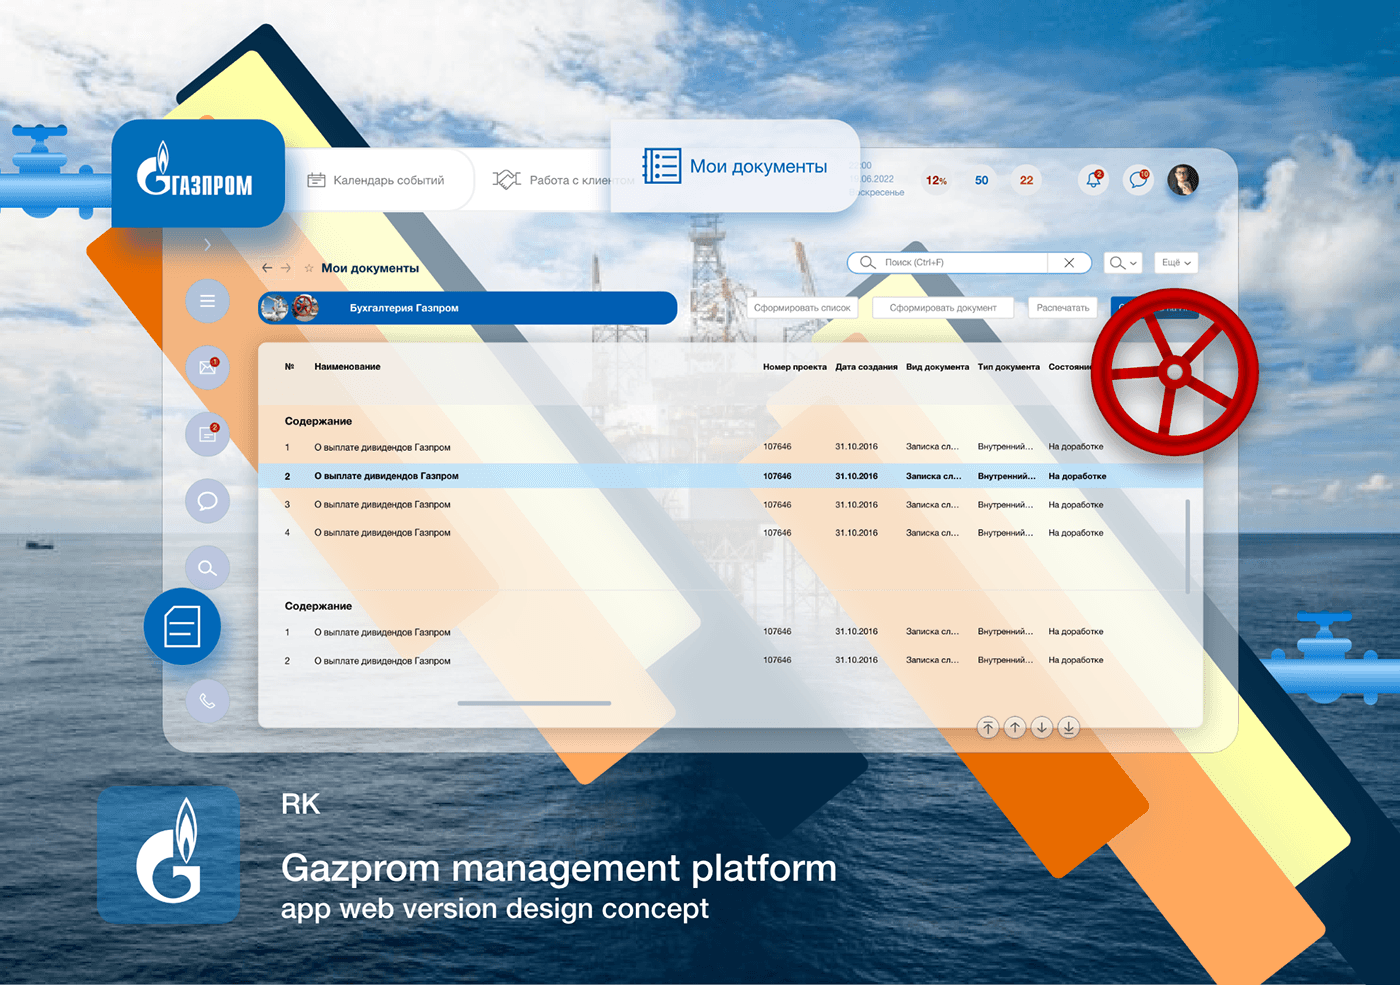Screen dimensions: 1400x985
Task: Open the notes icon with badge in sidebar
Action: coord(207,434)
